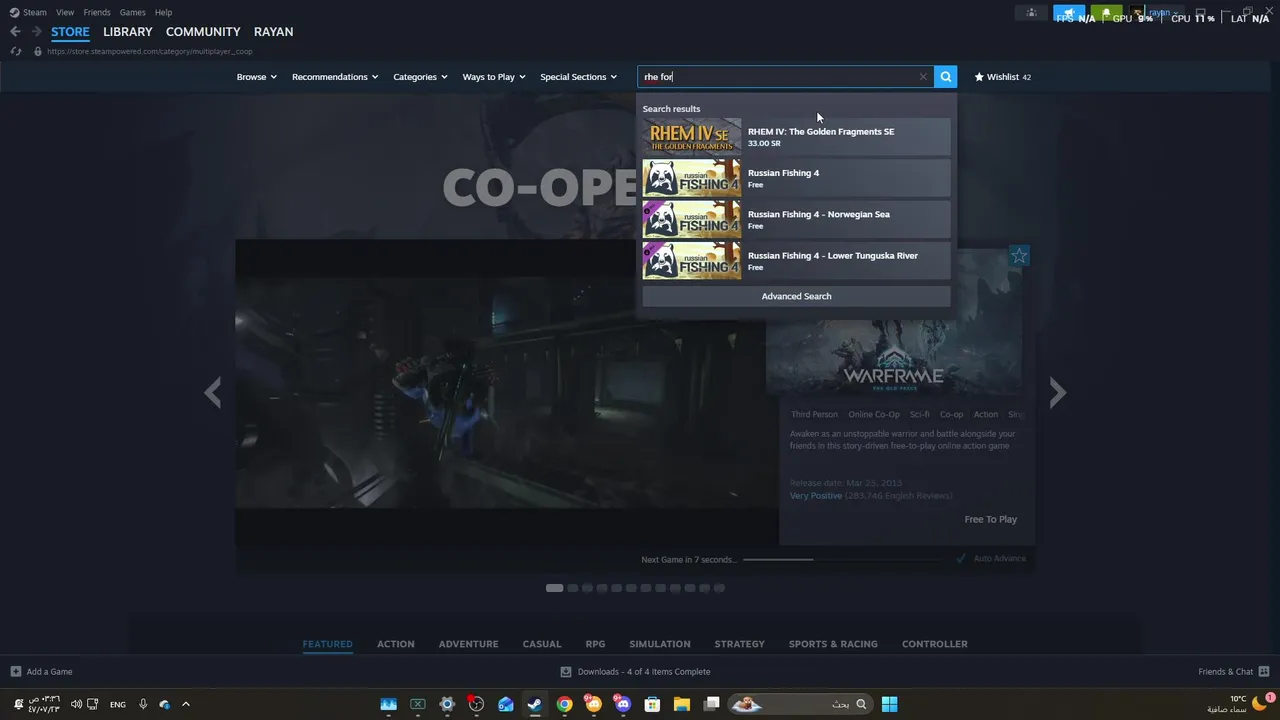Click Steam icon in Windows taskbar
Viewport: 1280px width, 720px height.
tap(534, 704)
